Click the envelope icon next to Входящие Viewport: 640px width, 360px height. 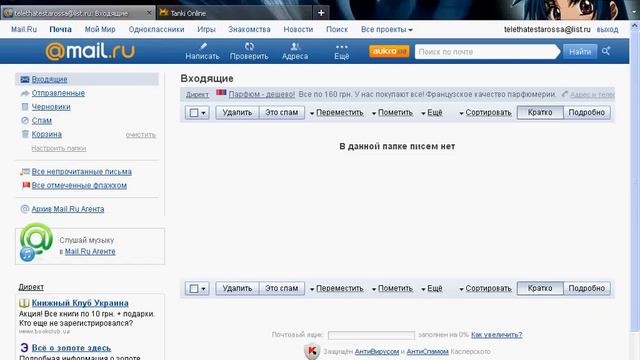coord(25,79)
